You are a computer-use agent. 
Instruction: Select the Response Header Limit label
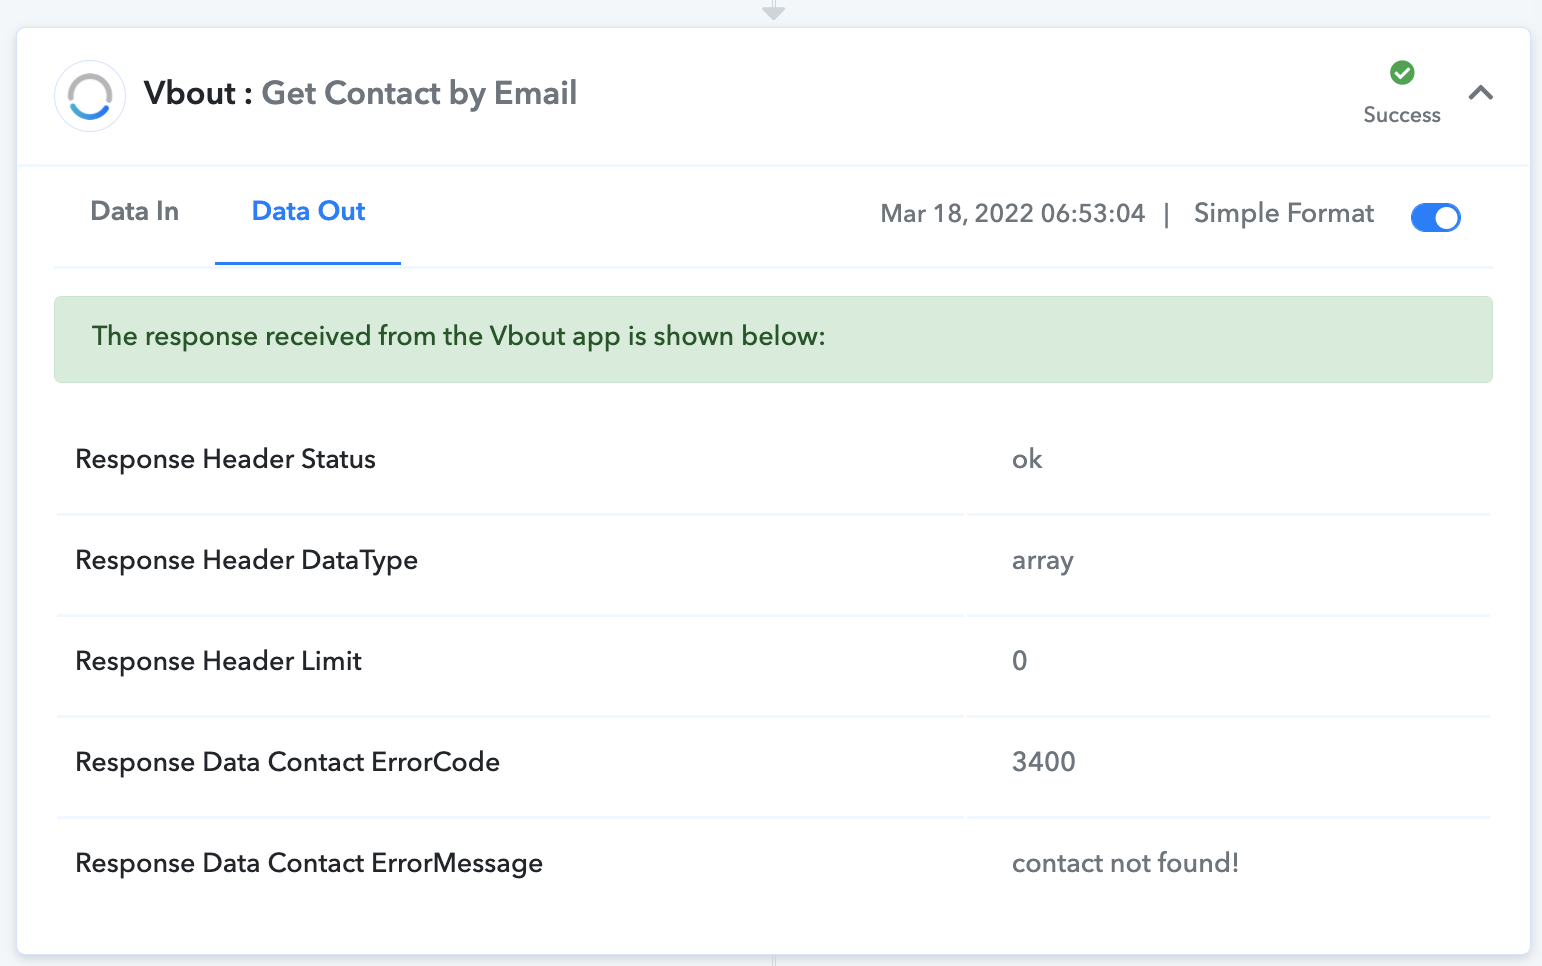[218, 661]
